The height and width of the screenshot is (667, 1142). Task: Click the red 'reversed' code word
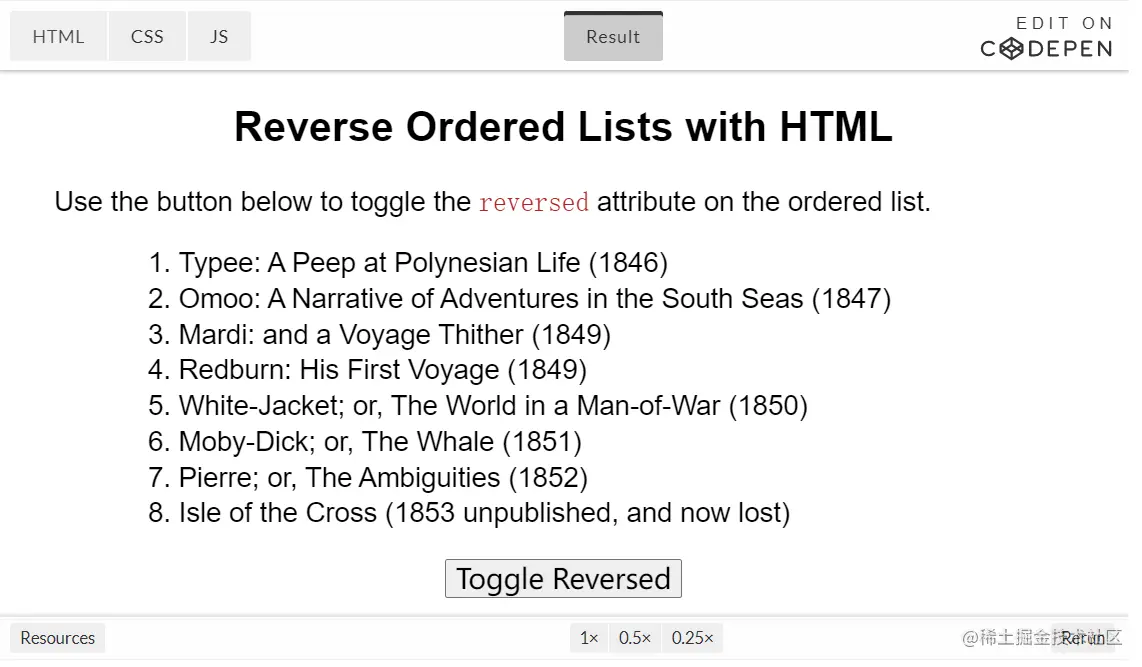point(534,202)
